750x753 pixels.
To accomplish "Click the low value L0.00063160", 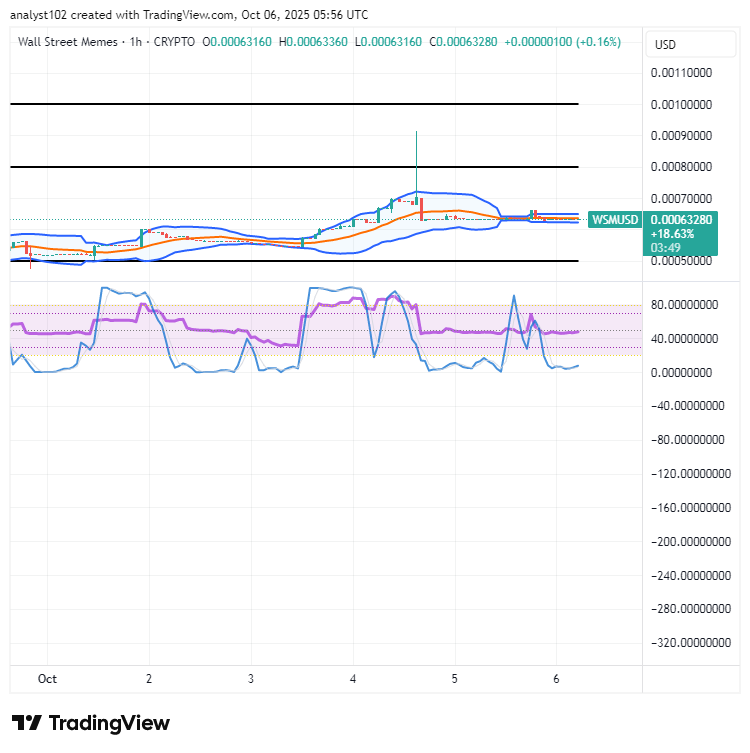I will click(x=388, y=42).
